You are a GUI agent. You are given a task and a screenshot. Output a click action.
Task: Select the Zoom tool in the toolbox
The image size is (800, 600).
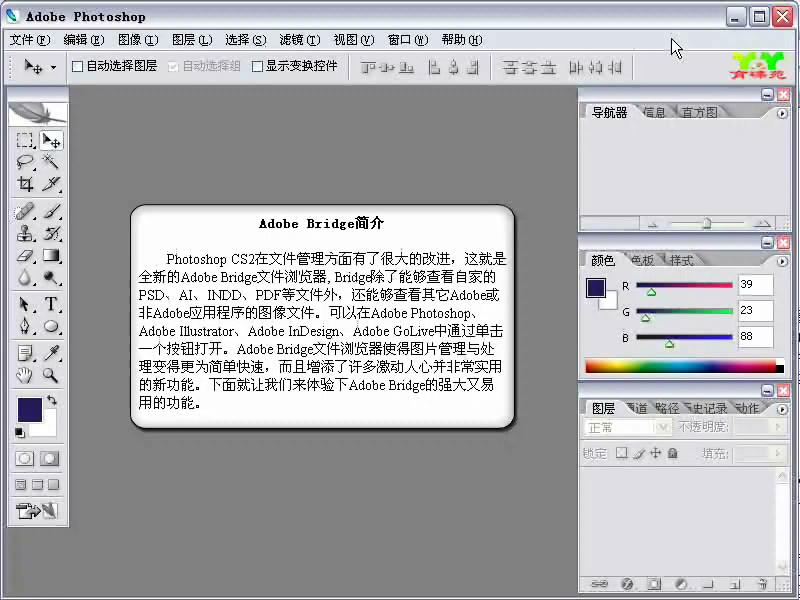point(51,376)
